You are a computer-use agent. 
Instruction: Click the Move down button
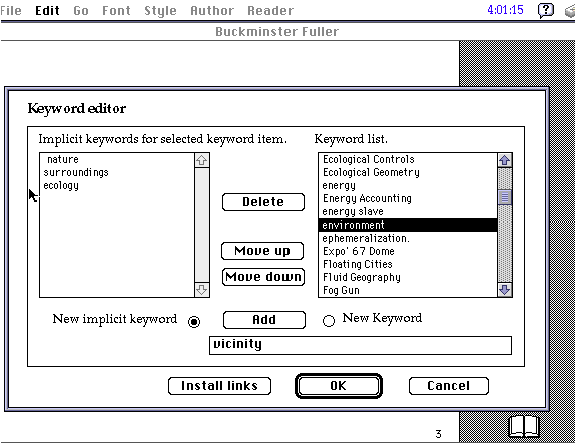tap(263, 277)
